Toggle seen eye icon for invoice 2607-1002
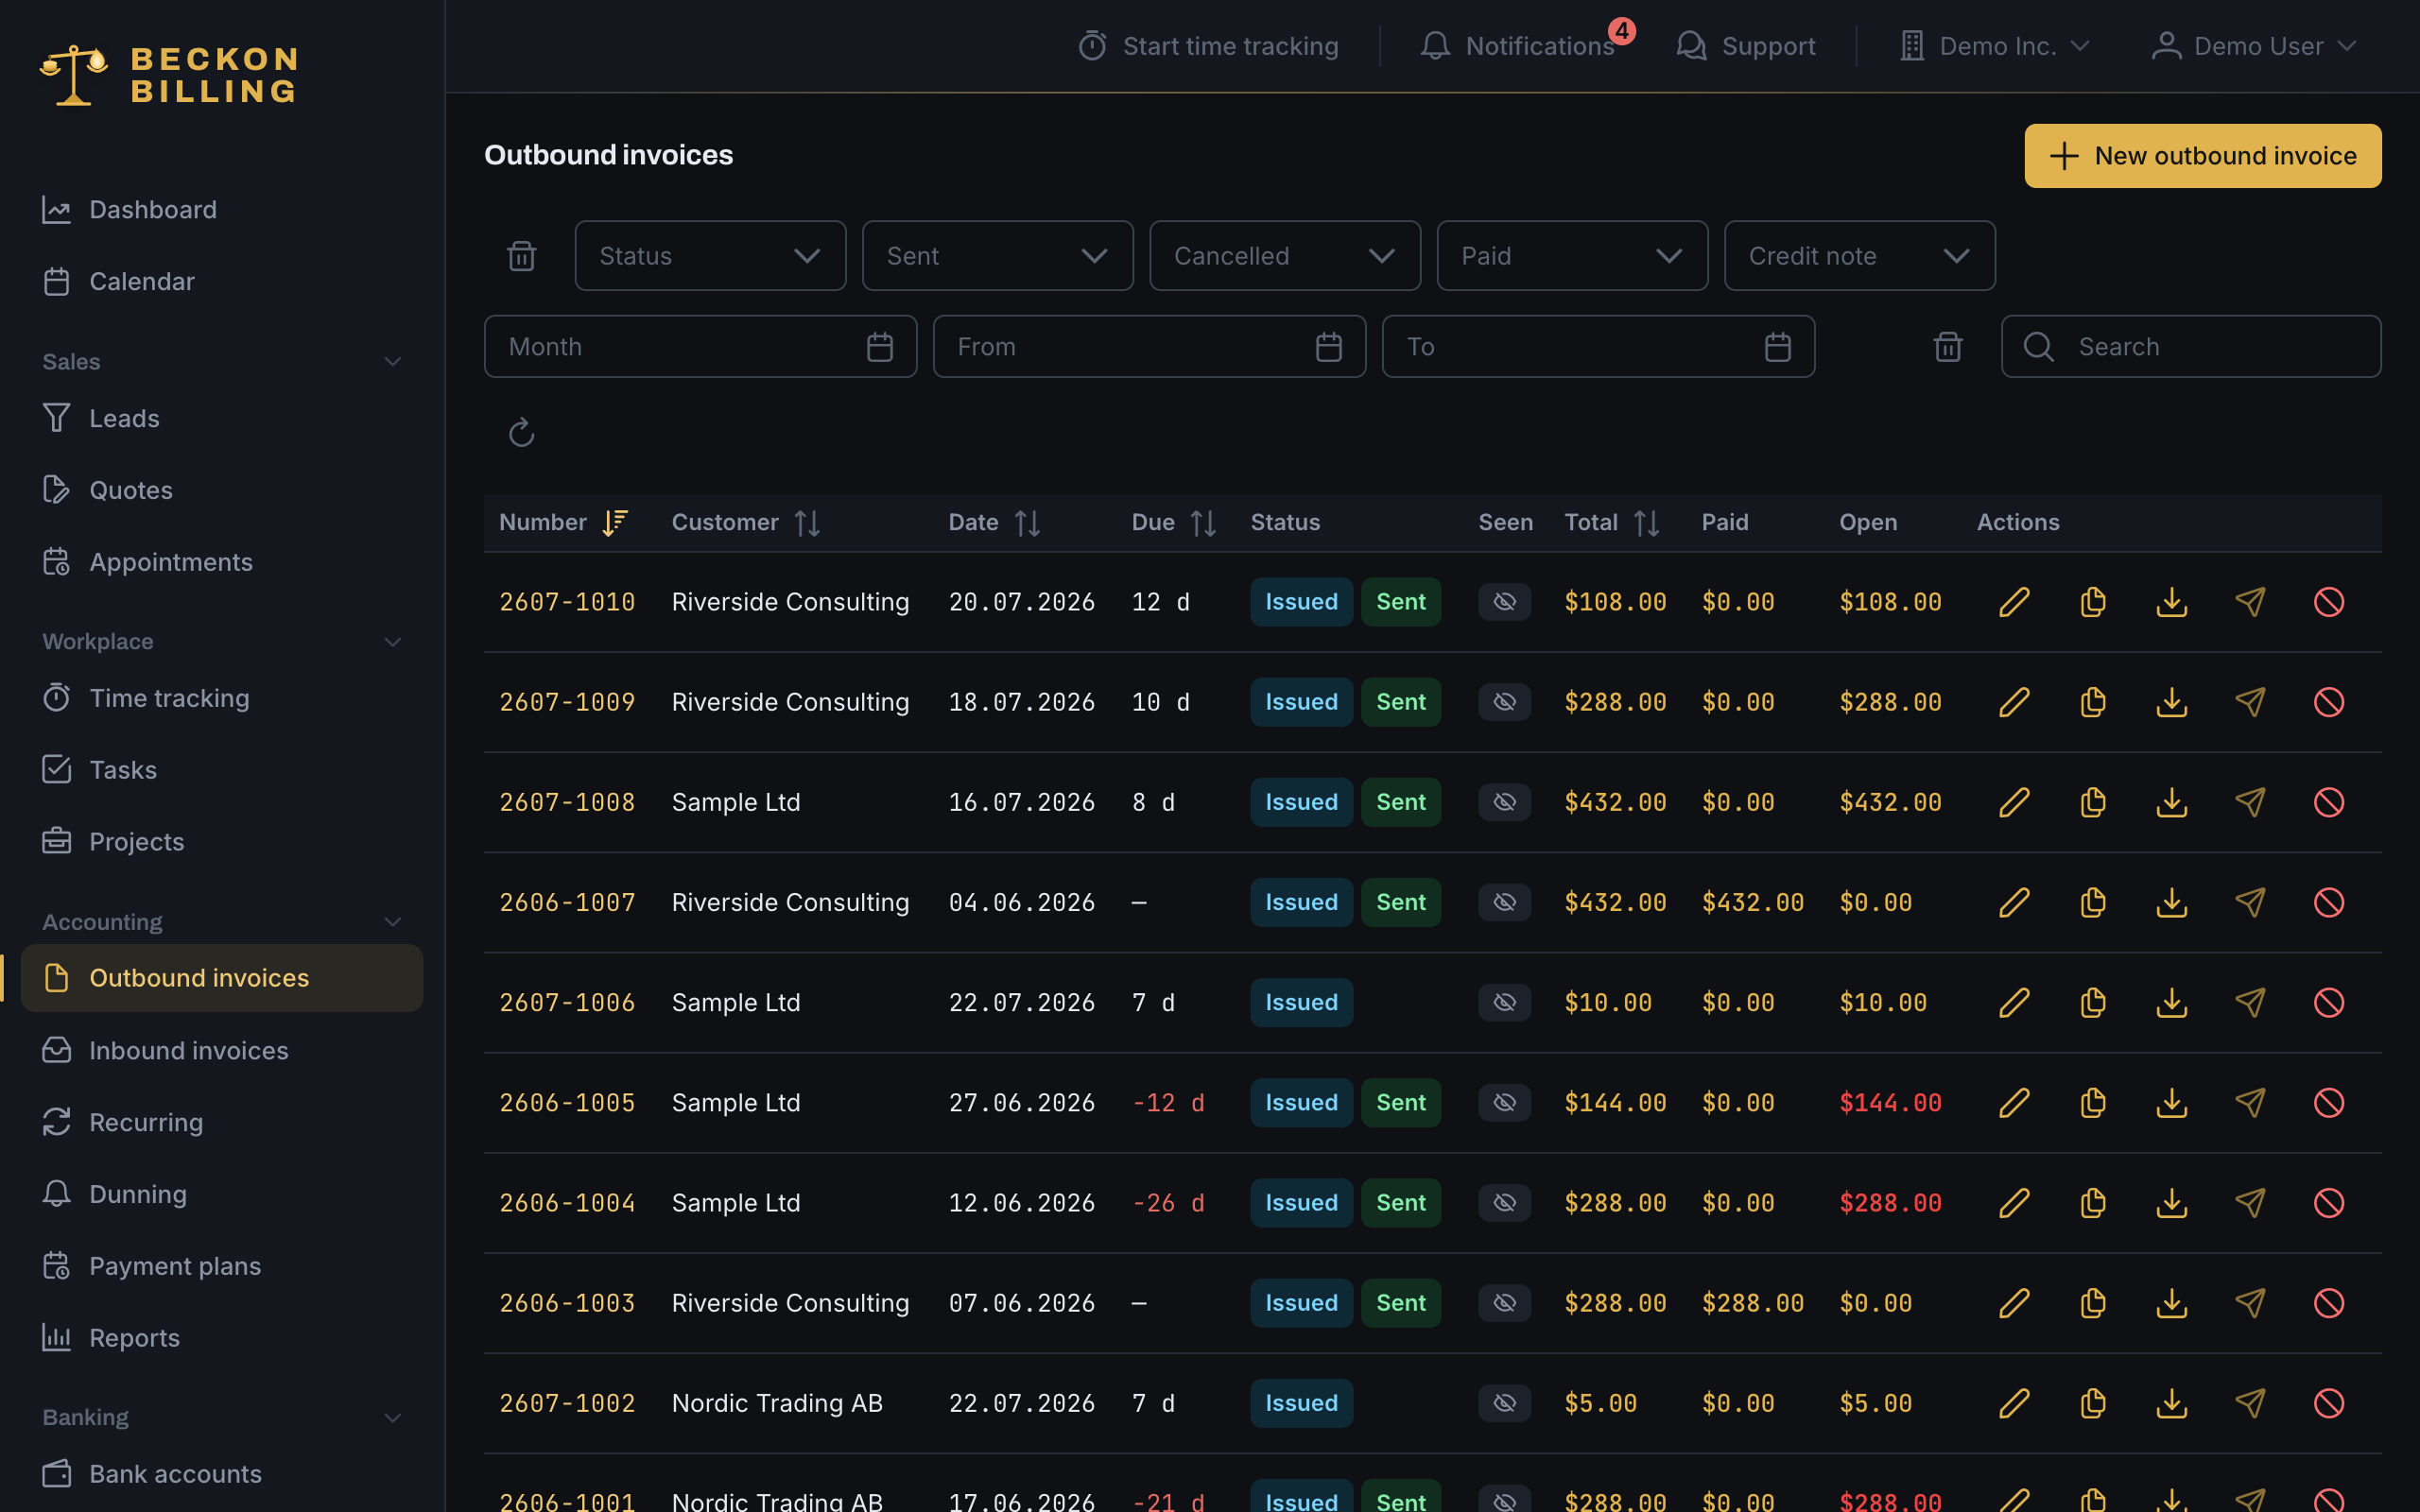 [1504, 1403]
